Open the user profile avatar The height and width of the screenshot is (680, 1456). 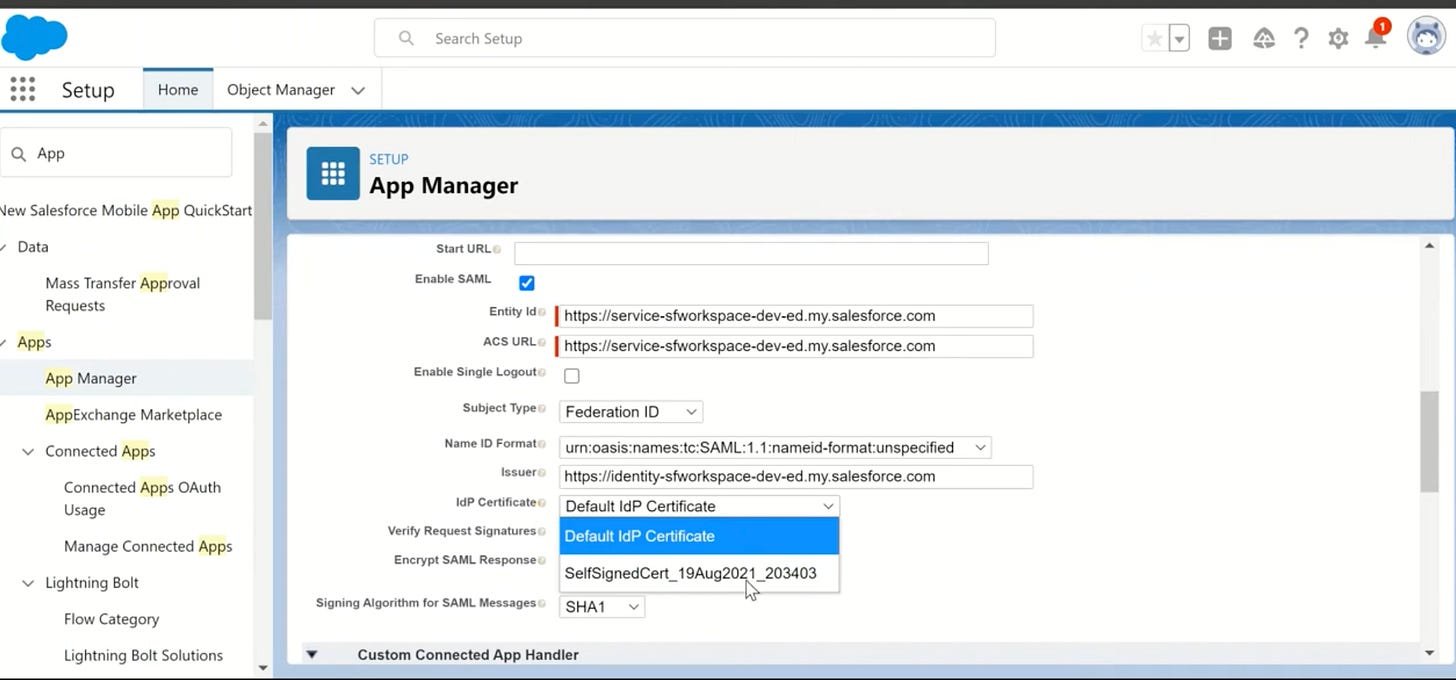[x=1426, y=37]
